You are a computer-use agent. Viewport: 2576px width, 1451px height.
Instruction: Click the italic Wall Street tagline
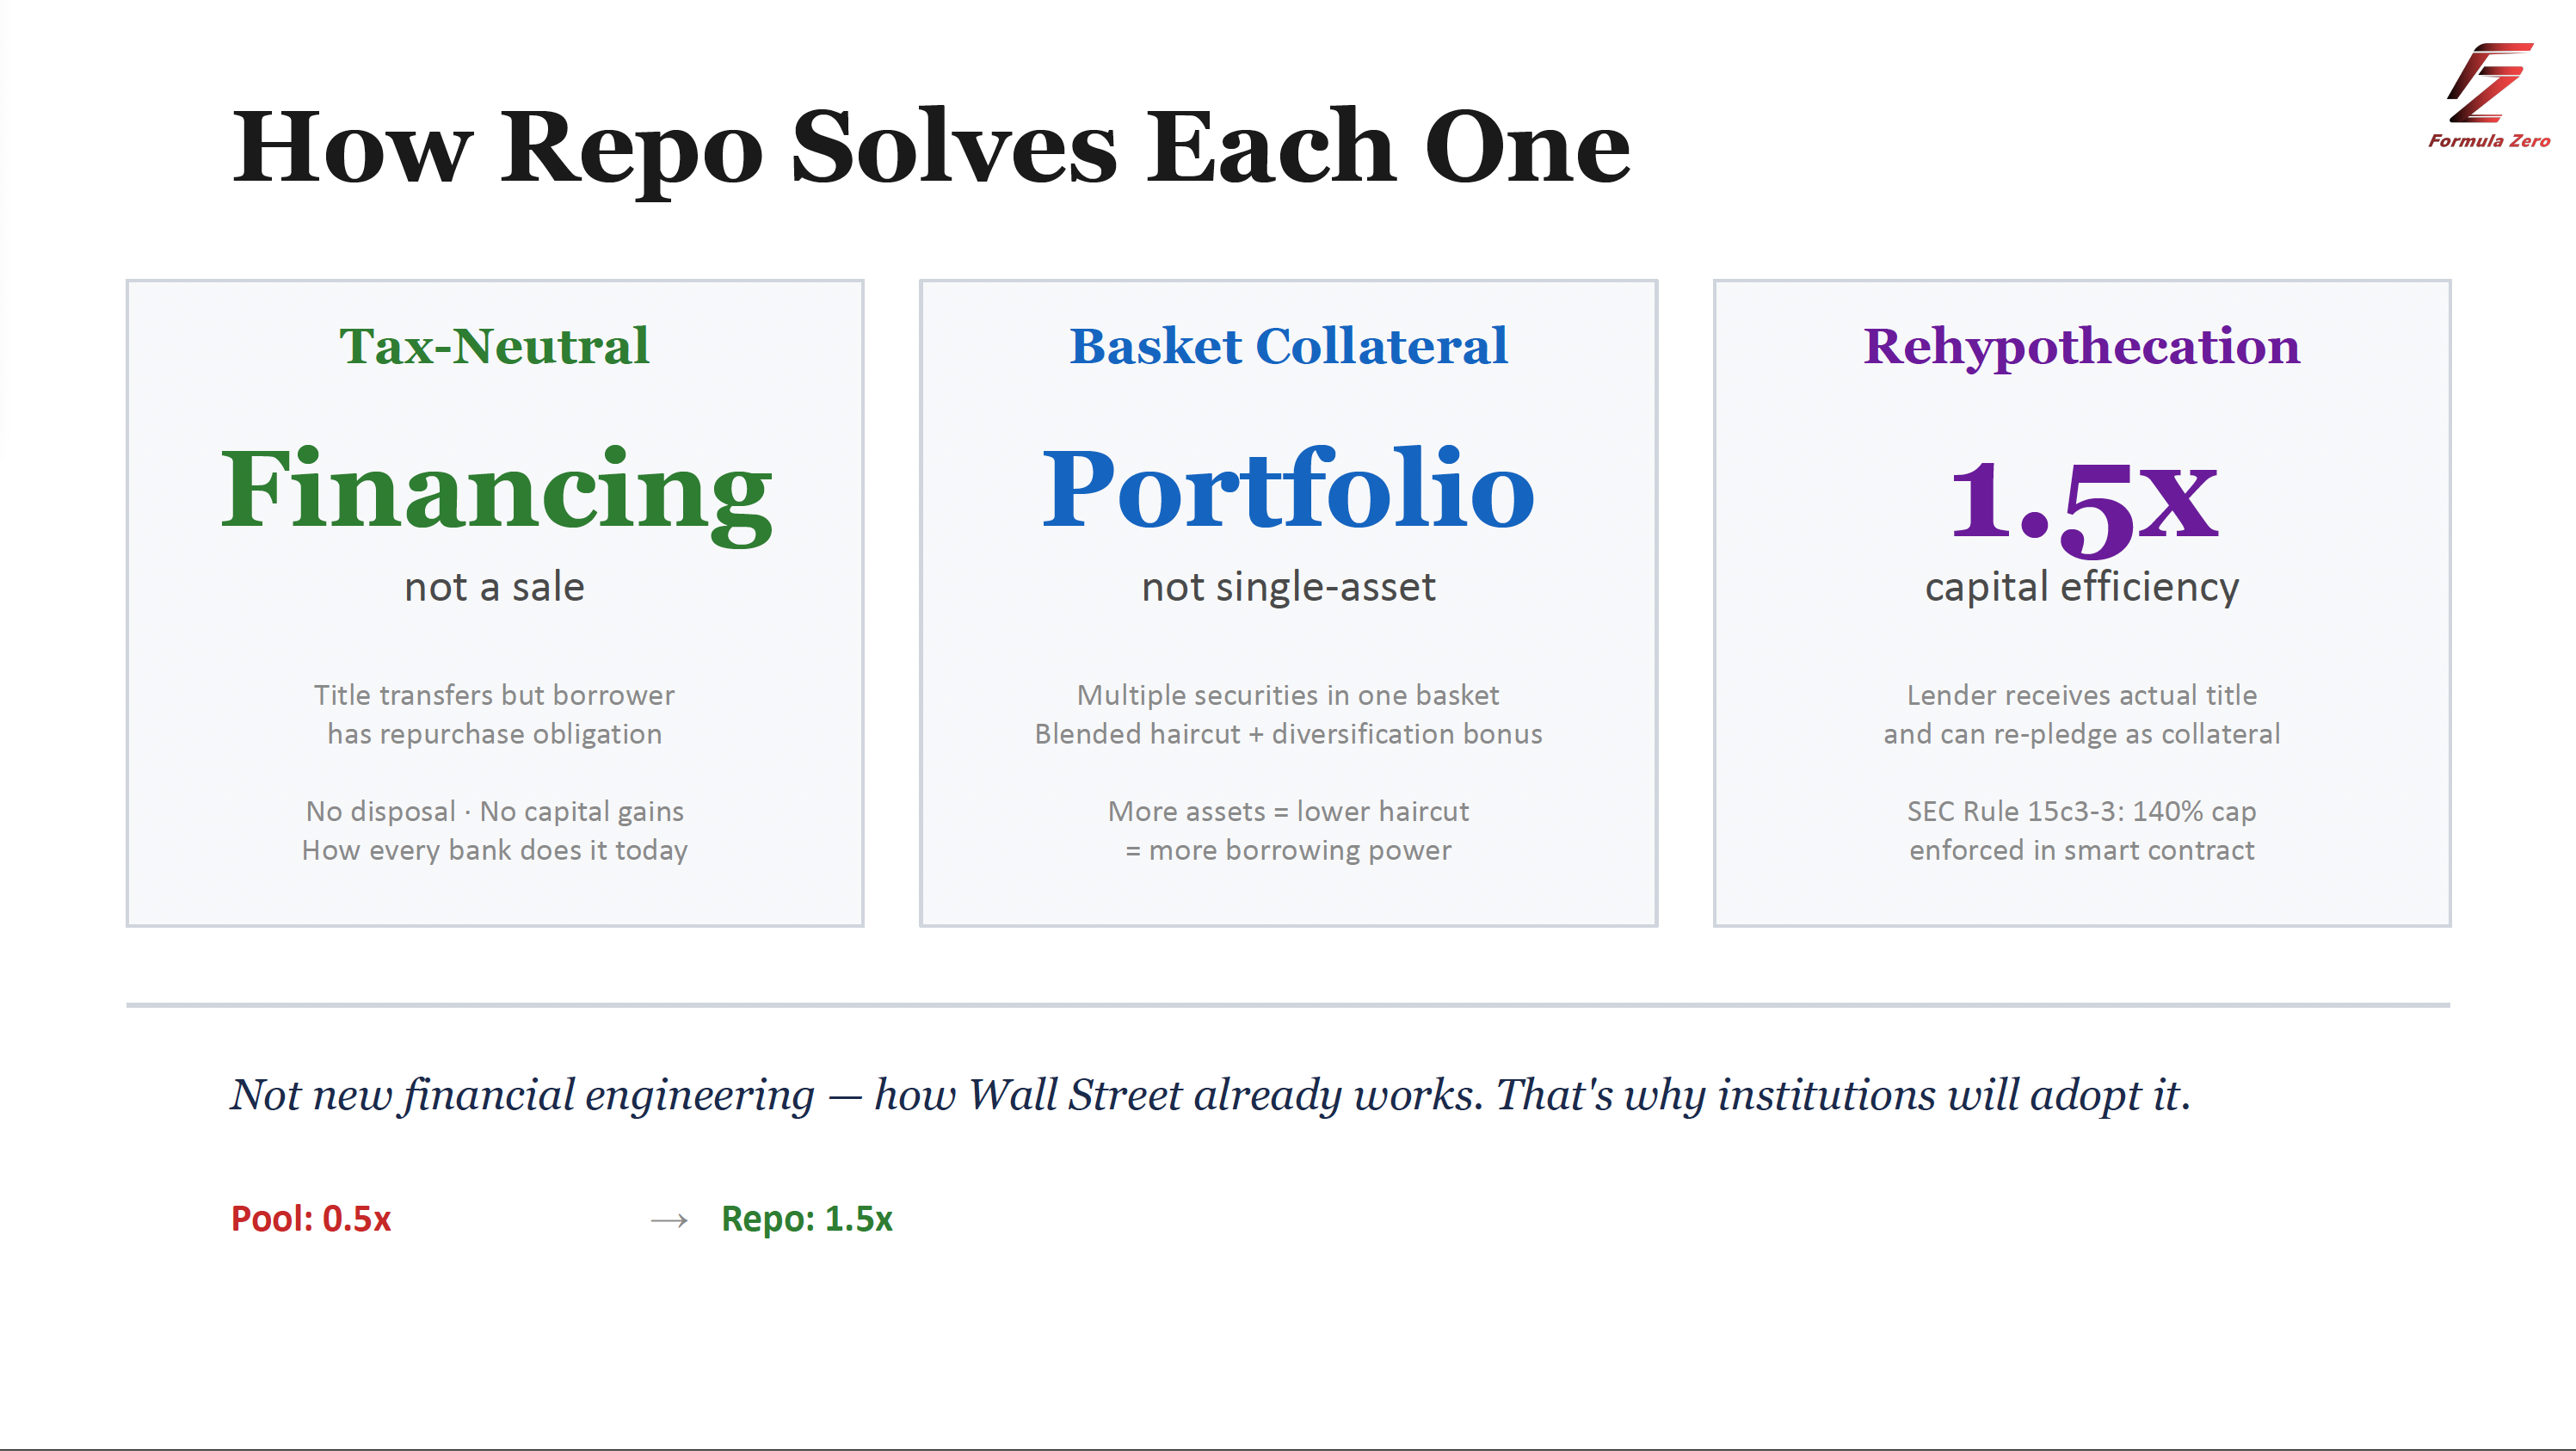1210,1095
